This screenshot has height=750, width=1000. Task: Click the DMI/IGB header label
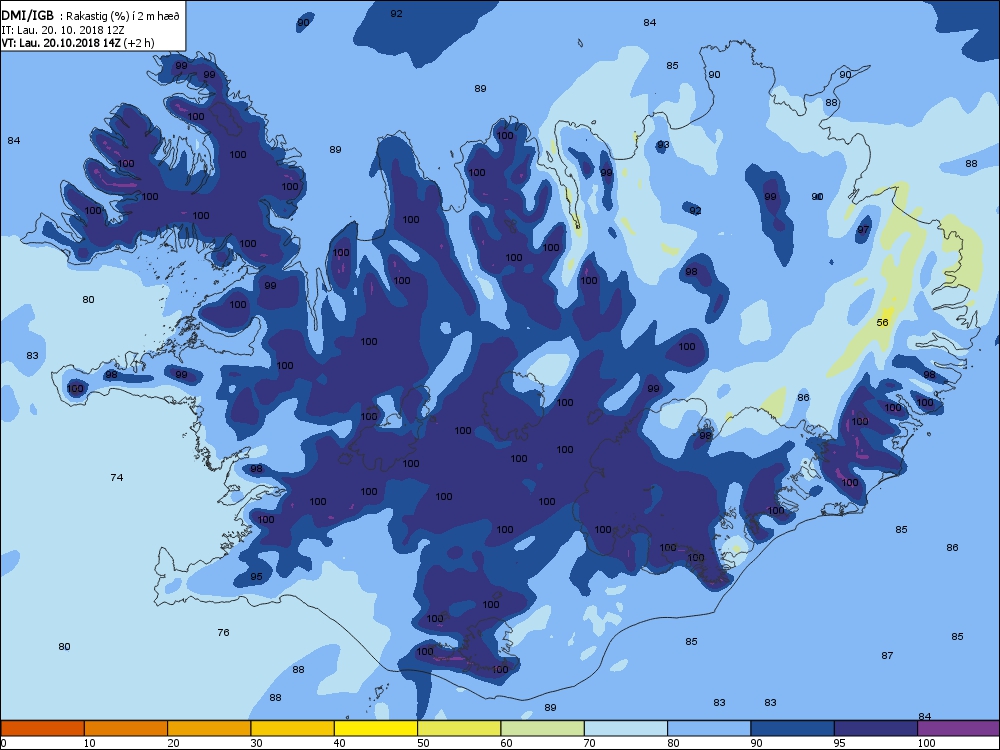point(27,16)
